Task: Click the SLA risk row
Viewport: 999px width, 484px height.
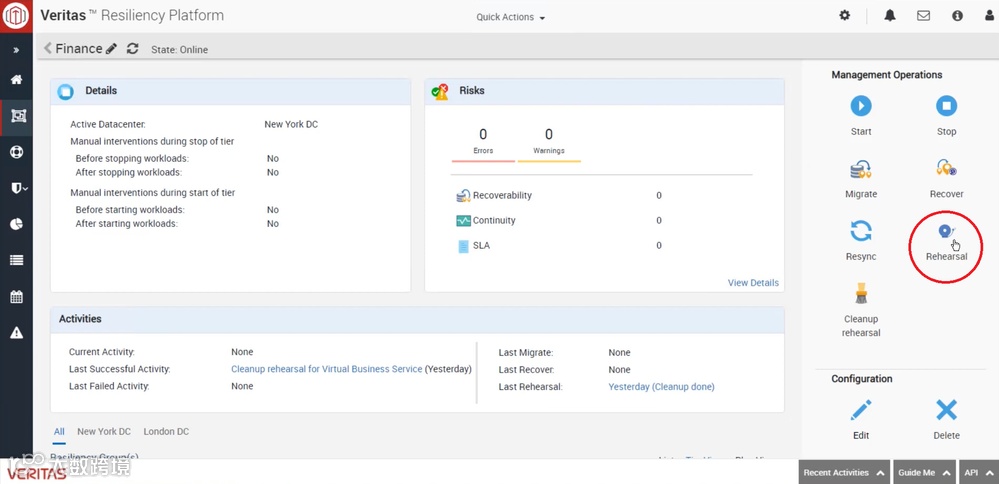Action: [x=561, y=245]
